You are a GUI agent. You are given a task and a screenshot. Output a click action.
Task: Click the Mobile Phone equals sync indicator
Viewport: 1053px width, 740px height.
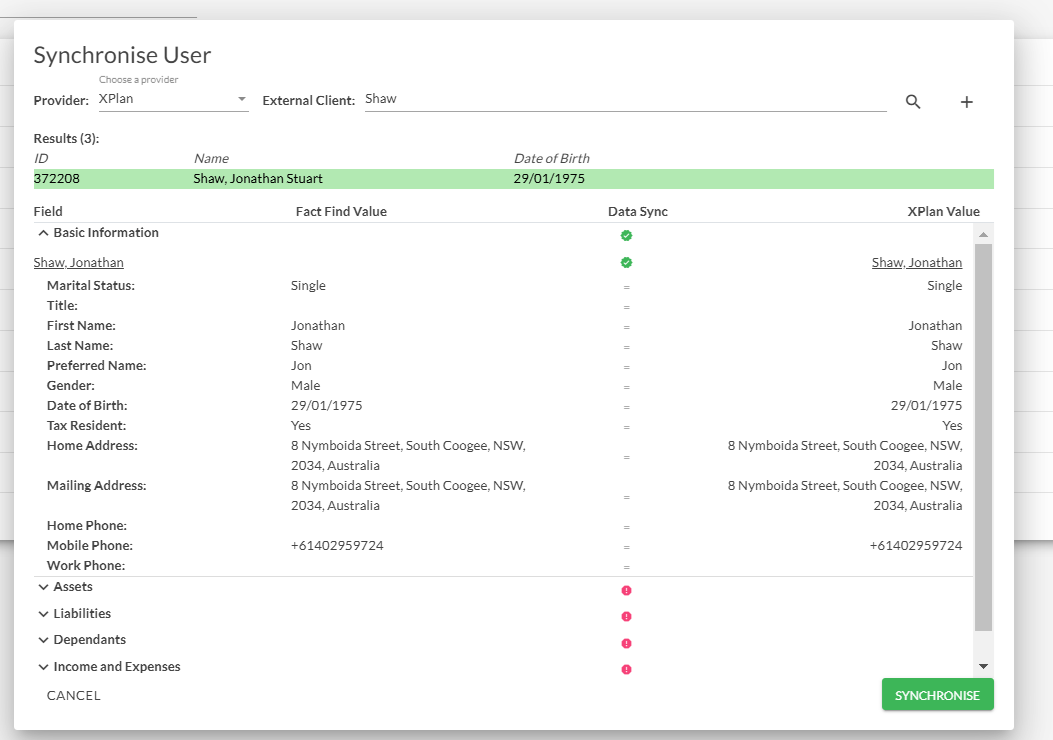coord(626,547)
